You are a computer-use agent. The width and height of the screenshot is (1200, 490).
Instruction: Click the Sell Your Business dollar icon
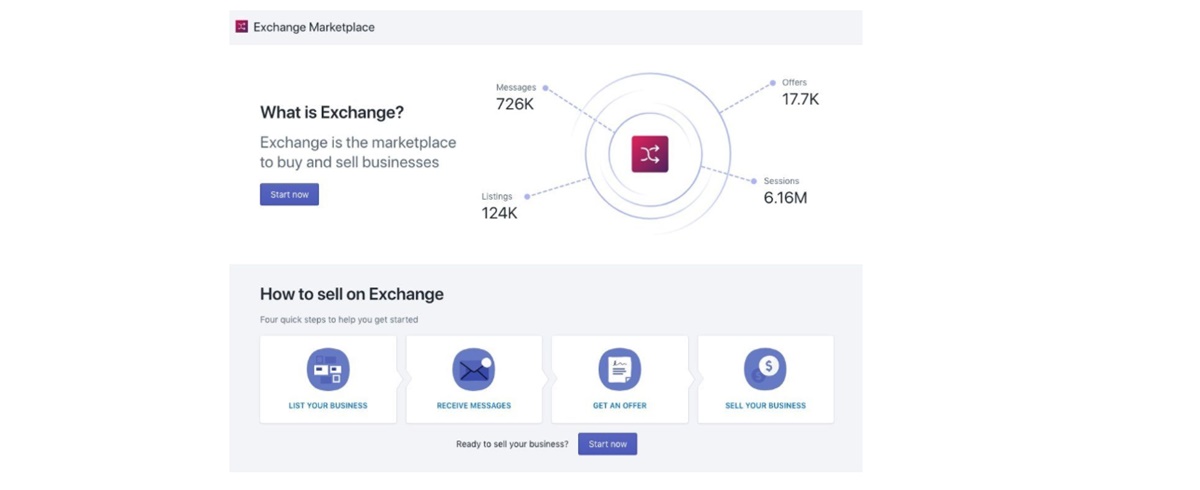(x=765, y=369)
